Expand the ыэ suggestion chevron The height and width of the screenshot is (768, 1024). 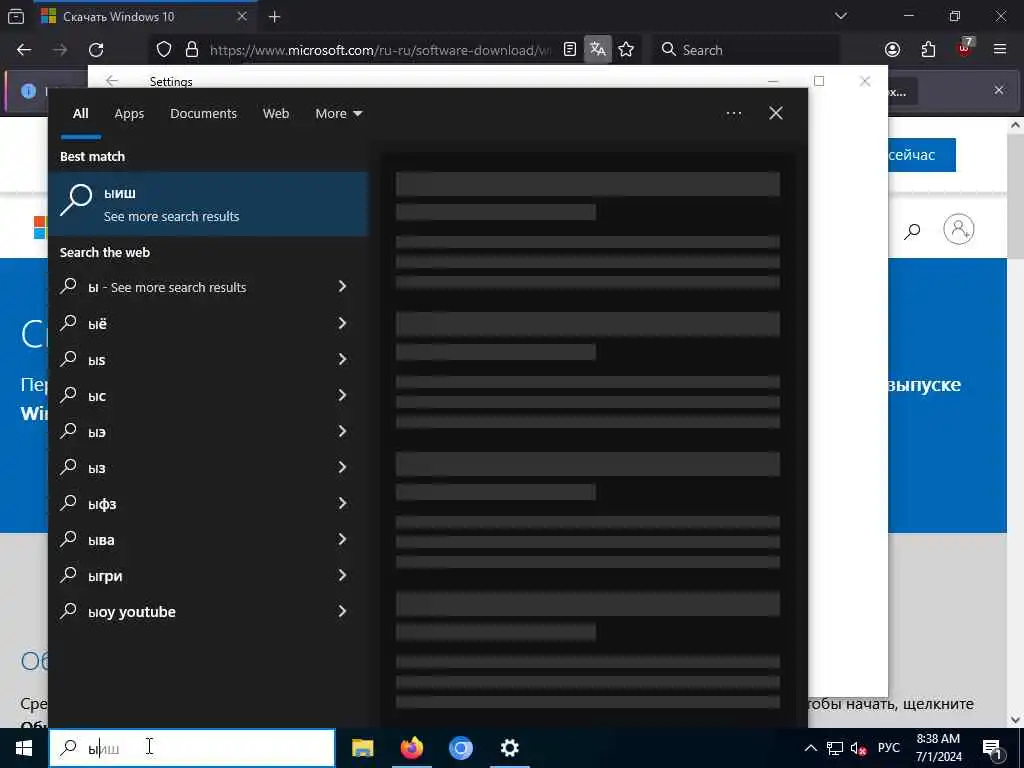(x=342, y=430)
